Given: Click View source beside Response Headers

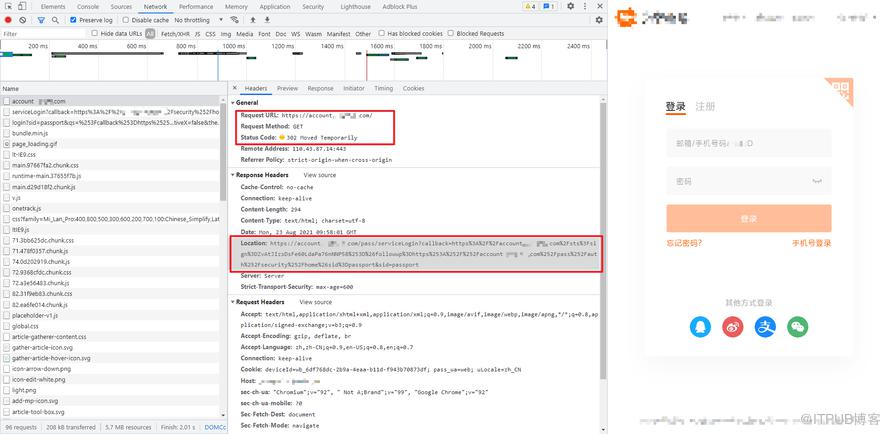Looking at the screenshot, I should click(x=320, y=175).
